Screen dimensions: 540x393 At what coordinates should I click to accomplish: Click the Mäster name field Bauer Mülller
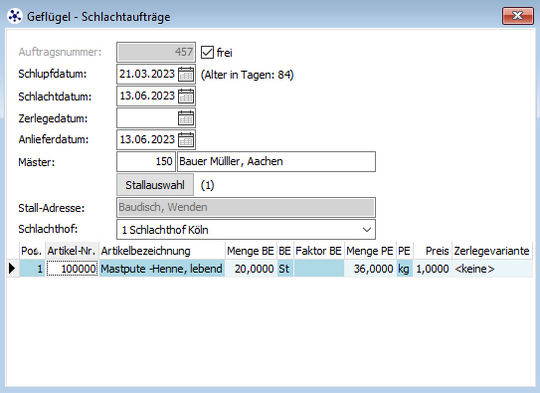click(276, 161)
